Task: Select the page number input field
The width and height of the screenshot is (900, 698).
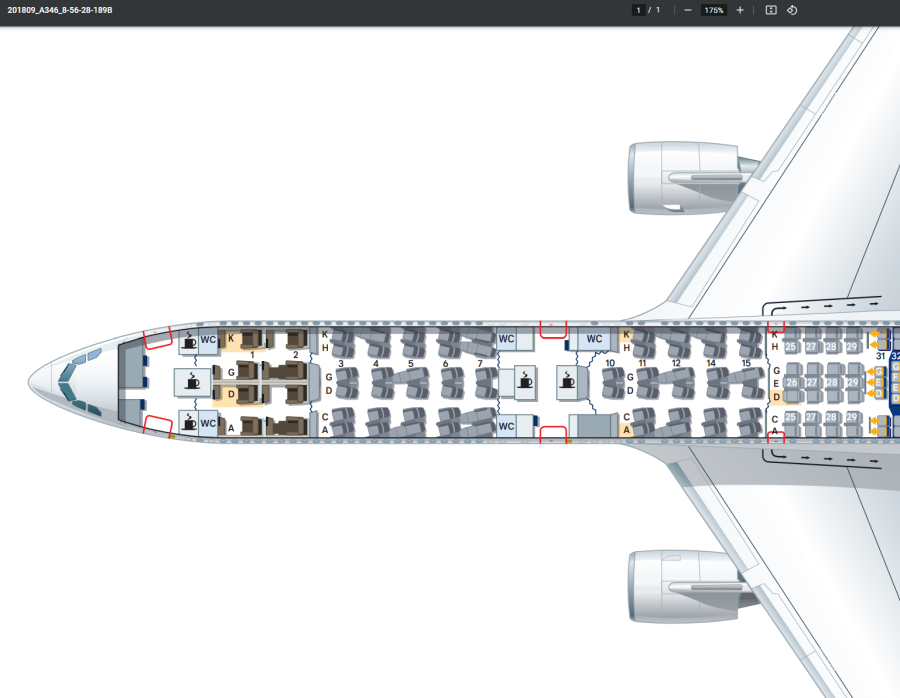Action: [638, 10]
